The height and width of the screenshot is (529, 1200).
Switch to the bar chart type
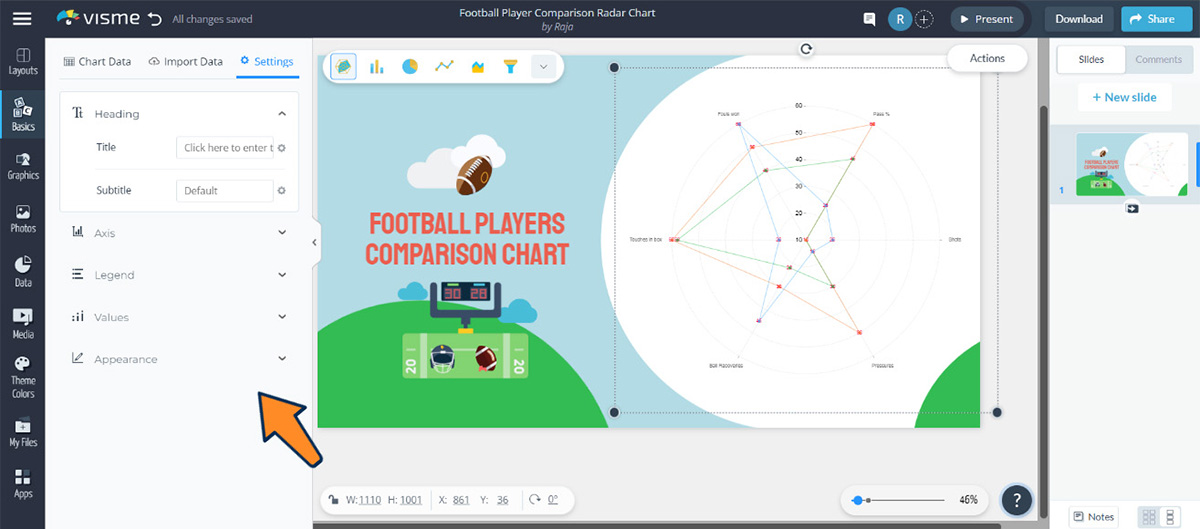[377, 67]
